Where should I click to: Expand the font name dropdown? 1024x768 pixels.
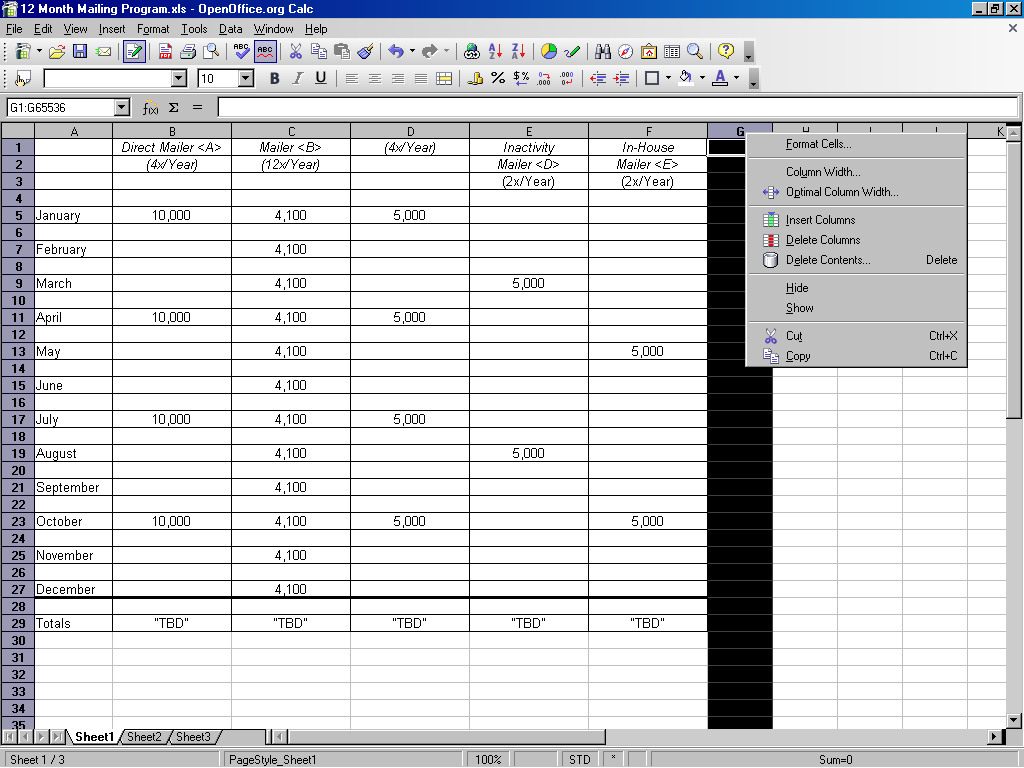pyautogui.click(x=179, y=78)
